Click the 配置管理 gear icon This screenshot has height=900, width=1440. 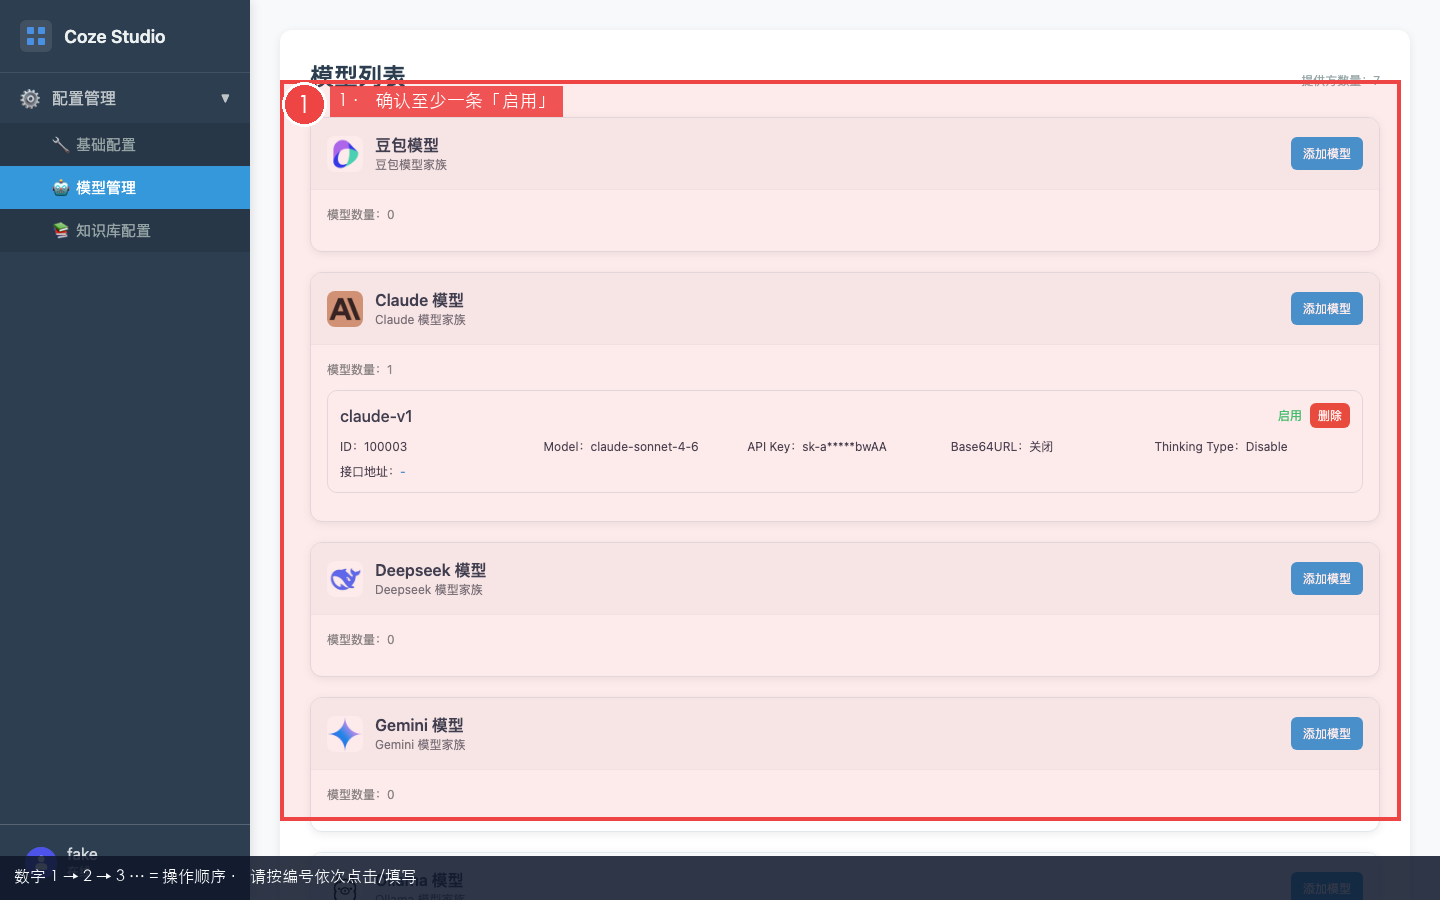point(30,98)
